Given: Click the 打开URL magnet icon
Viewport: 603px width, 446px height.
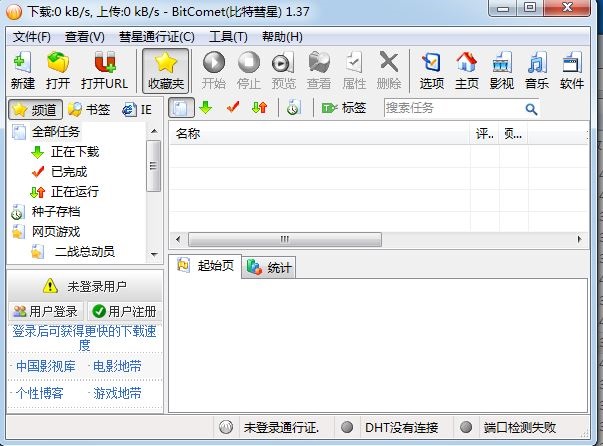Looking at the screenshot, I should [x=104, y=71].
